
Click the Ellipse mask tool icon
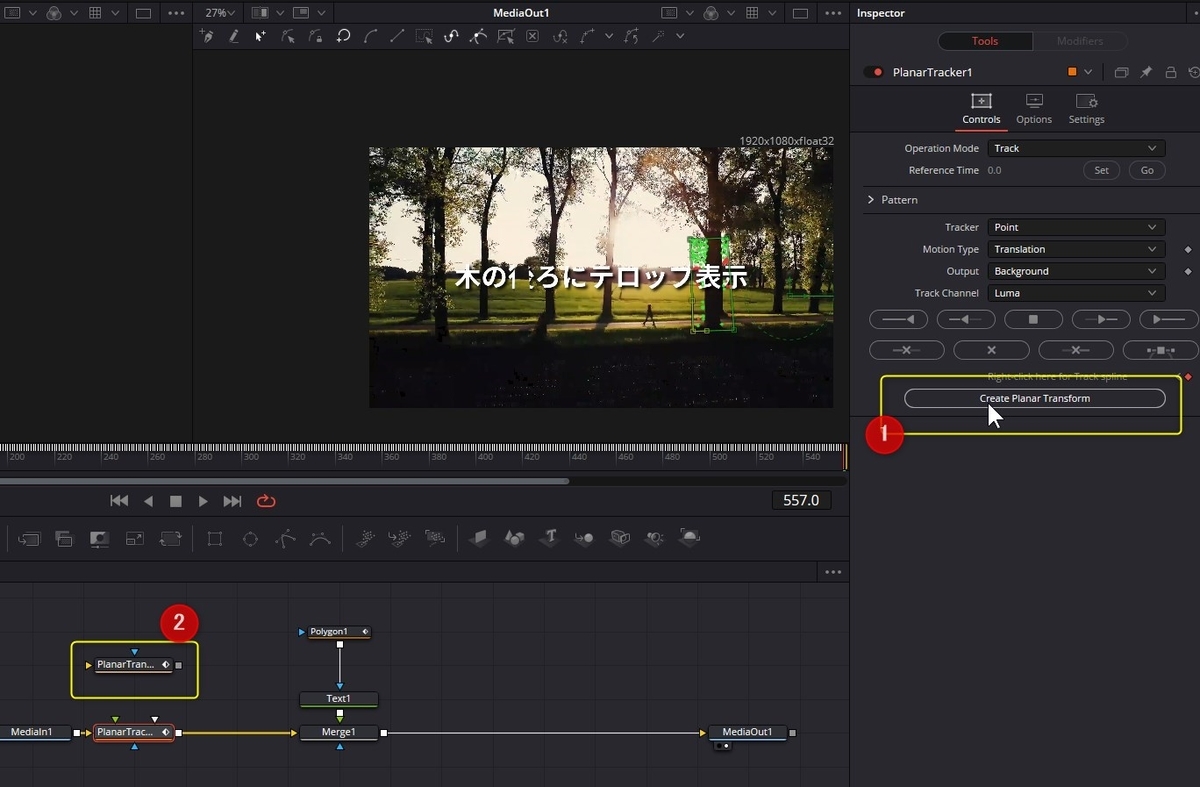click(250, 539)
